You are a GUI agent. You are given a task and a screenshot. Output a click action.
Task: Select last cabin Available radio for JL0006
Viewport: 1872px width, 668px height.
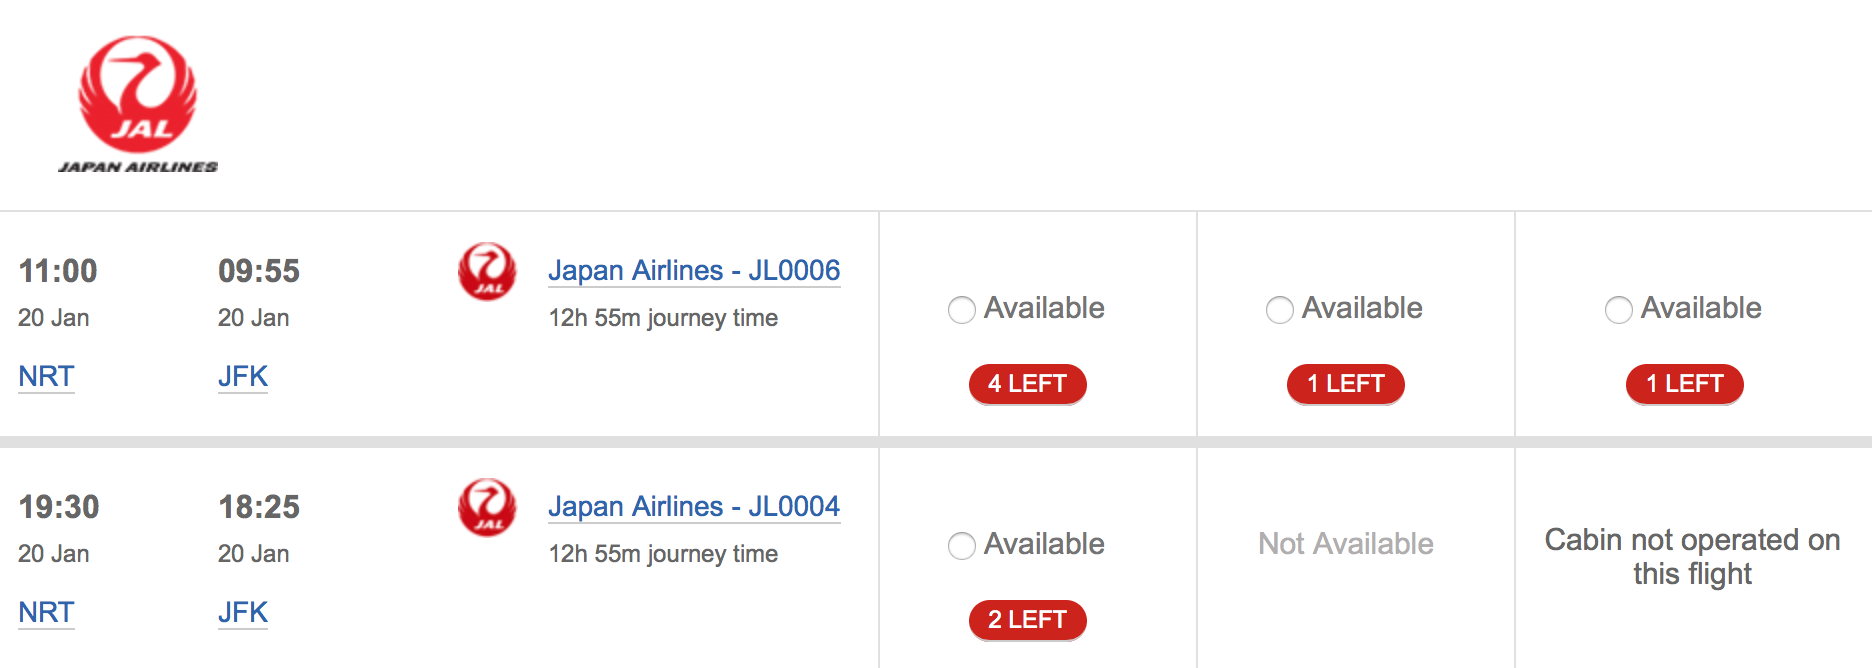tap(1619, 310)
